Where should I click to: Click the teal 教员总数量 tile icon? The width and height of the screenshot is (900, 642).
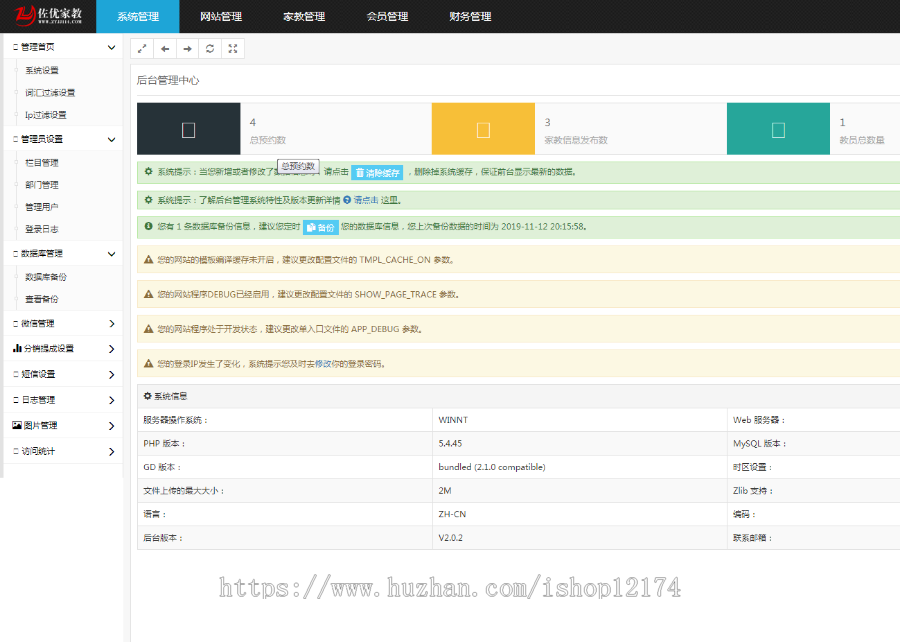click(778, 130)
